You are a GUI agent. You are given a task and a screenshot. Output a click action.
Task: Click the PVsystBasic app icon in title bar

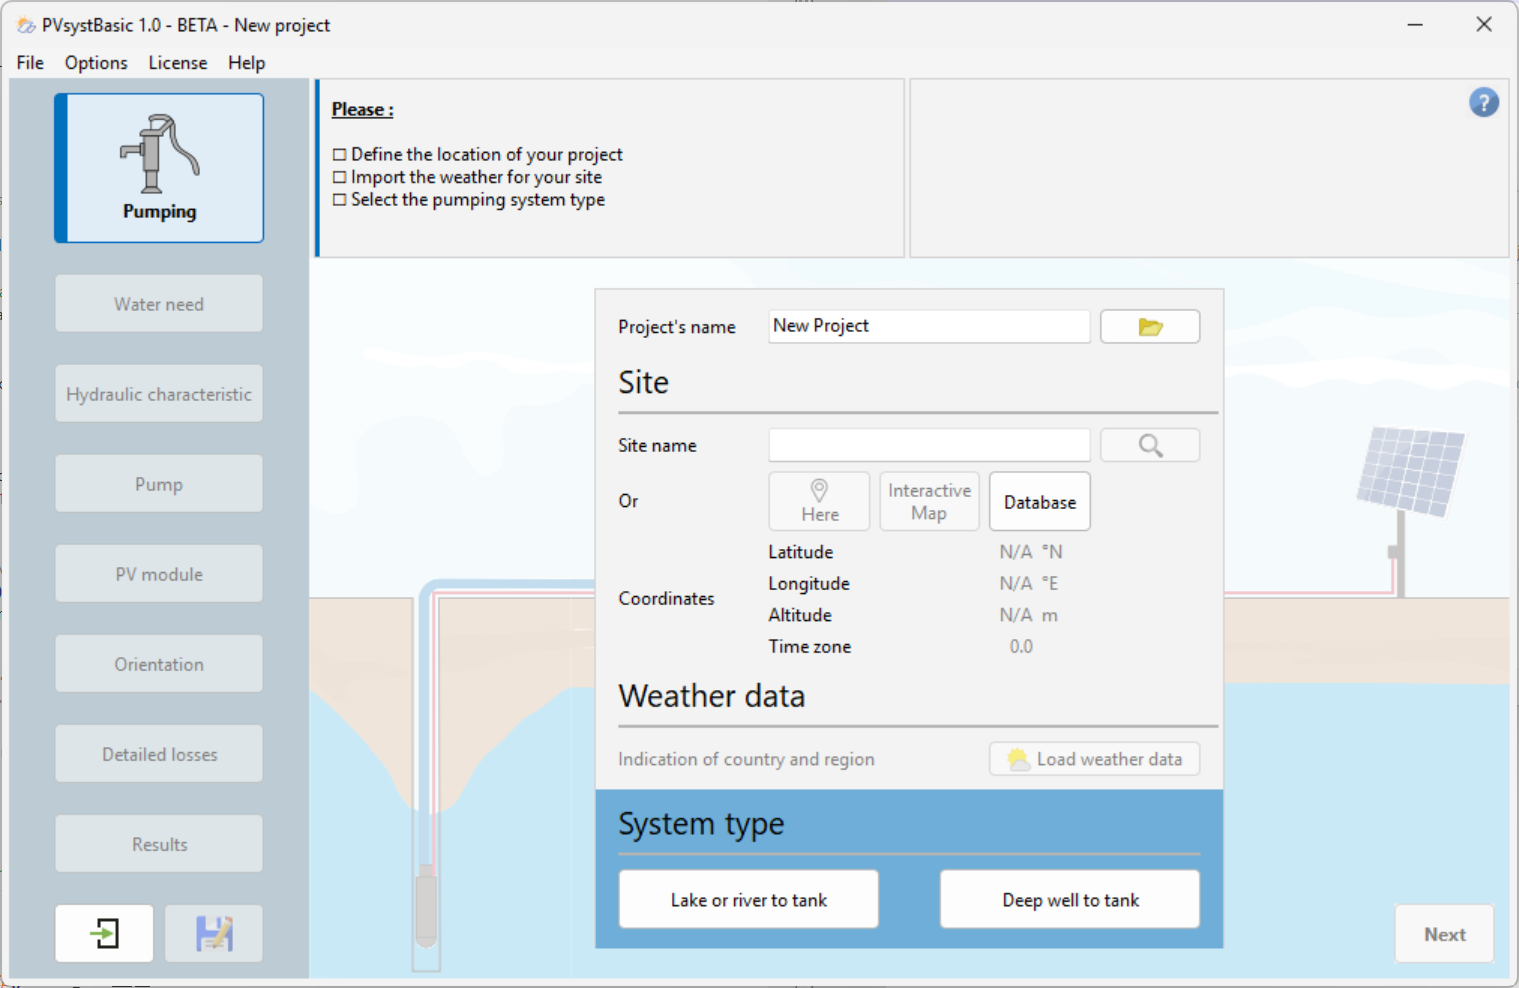coord(26,25)
